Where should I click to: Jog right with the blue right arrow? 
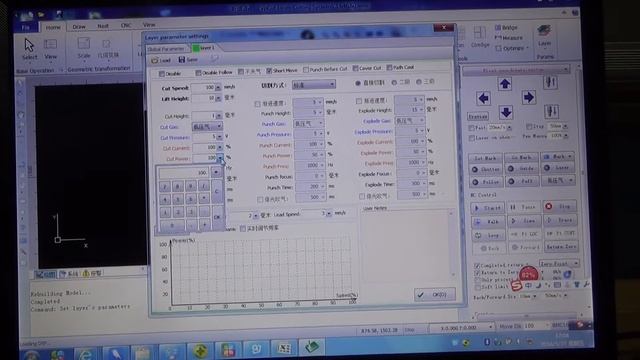tap(529, 97)
